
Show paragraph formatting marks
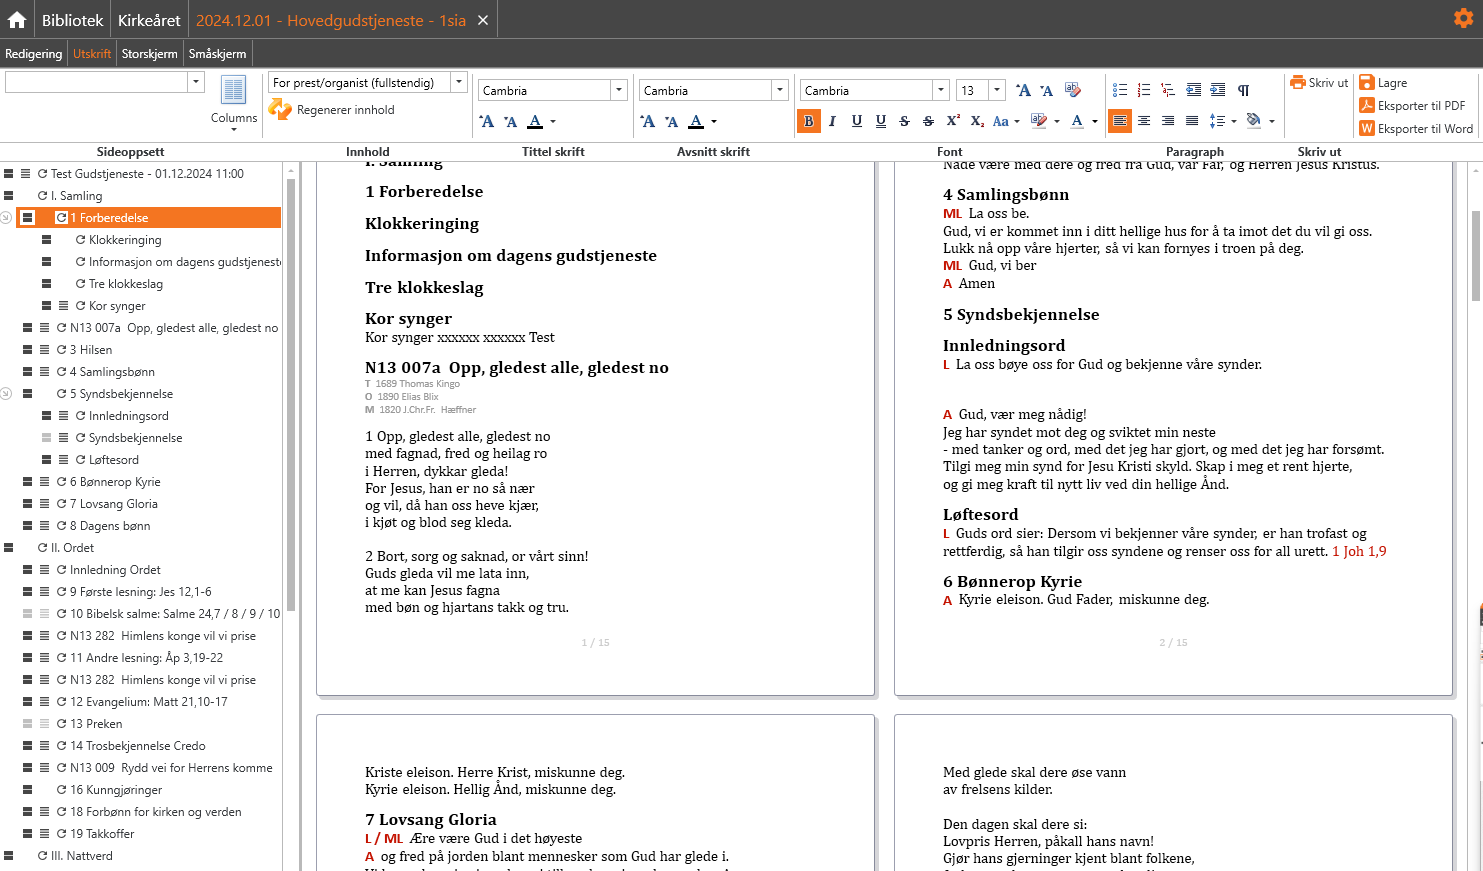[x=1243, y=90]
